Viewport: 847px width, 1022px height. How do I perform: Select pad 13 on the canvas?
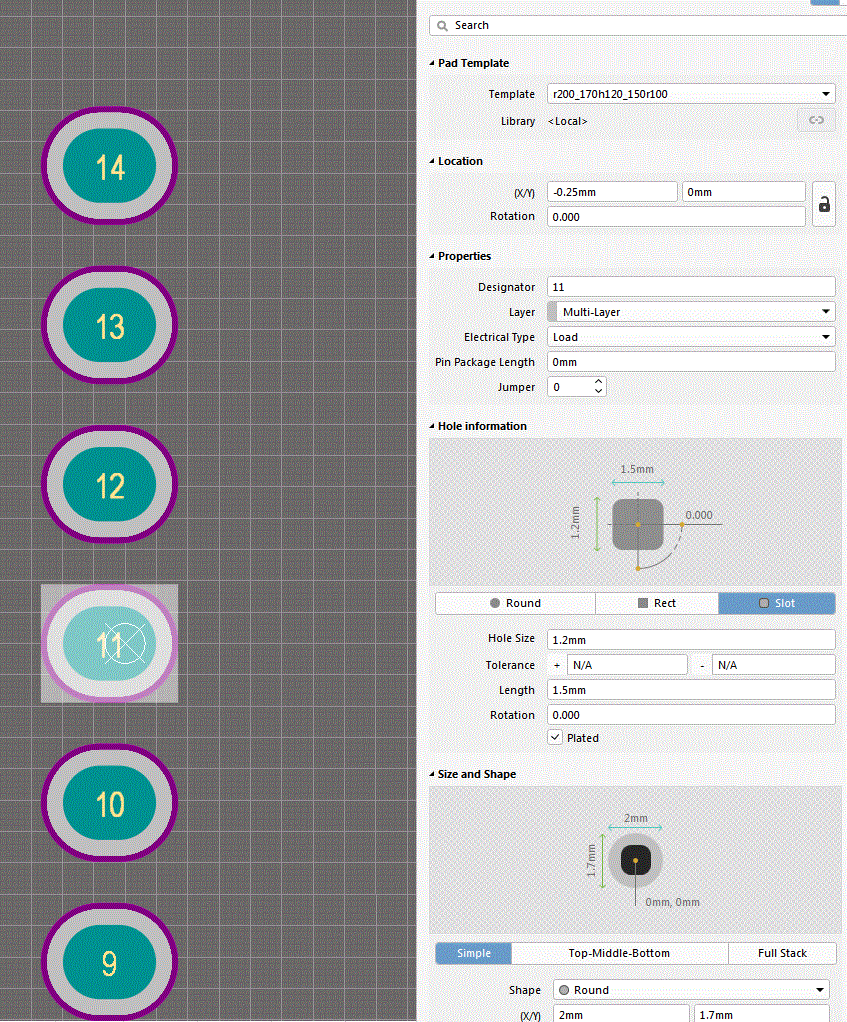click(x=109, y=325)
